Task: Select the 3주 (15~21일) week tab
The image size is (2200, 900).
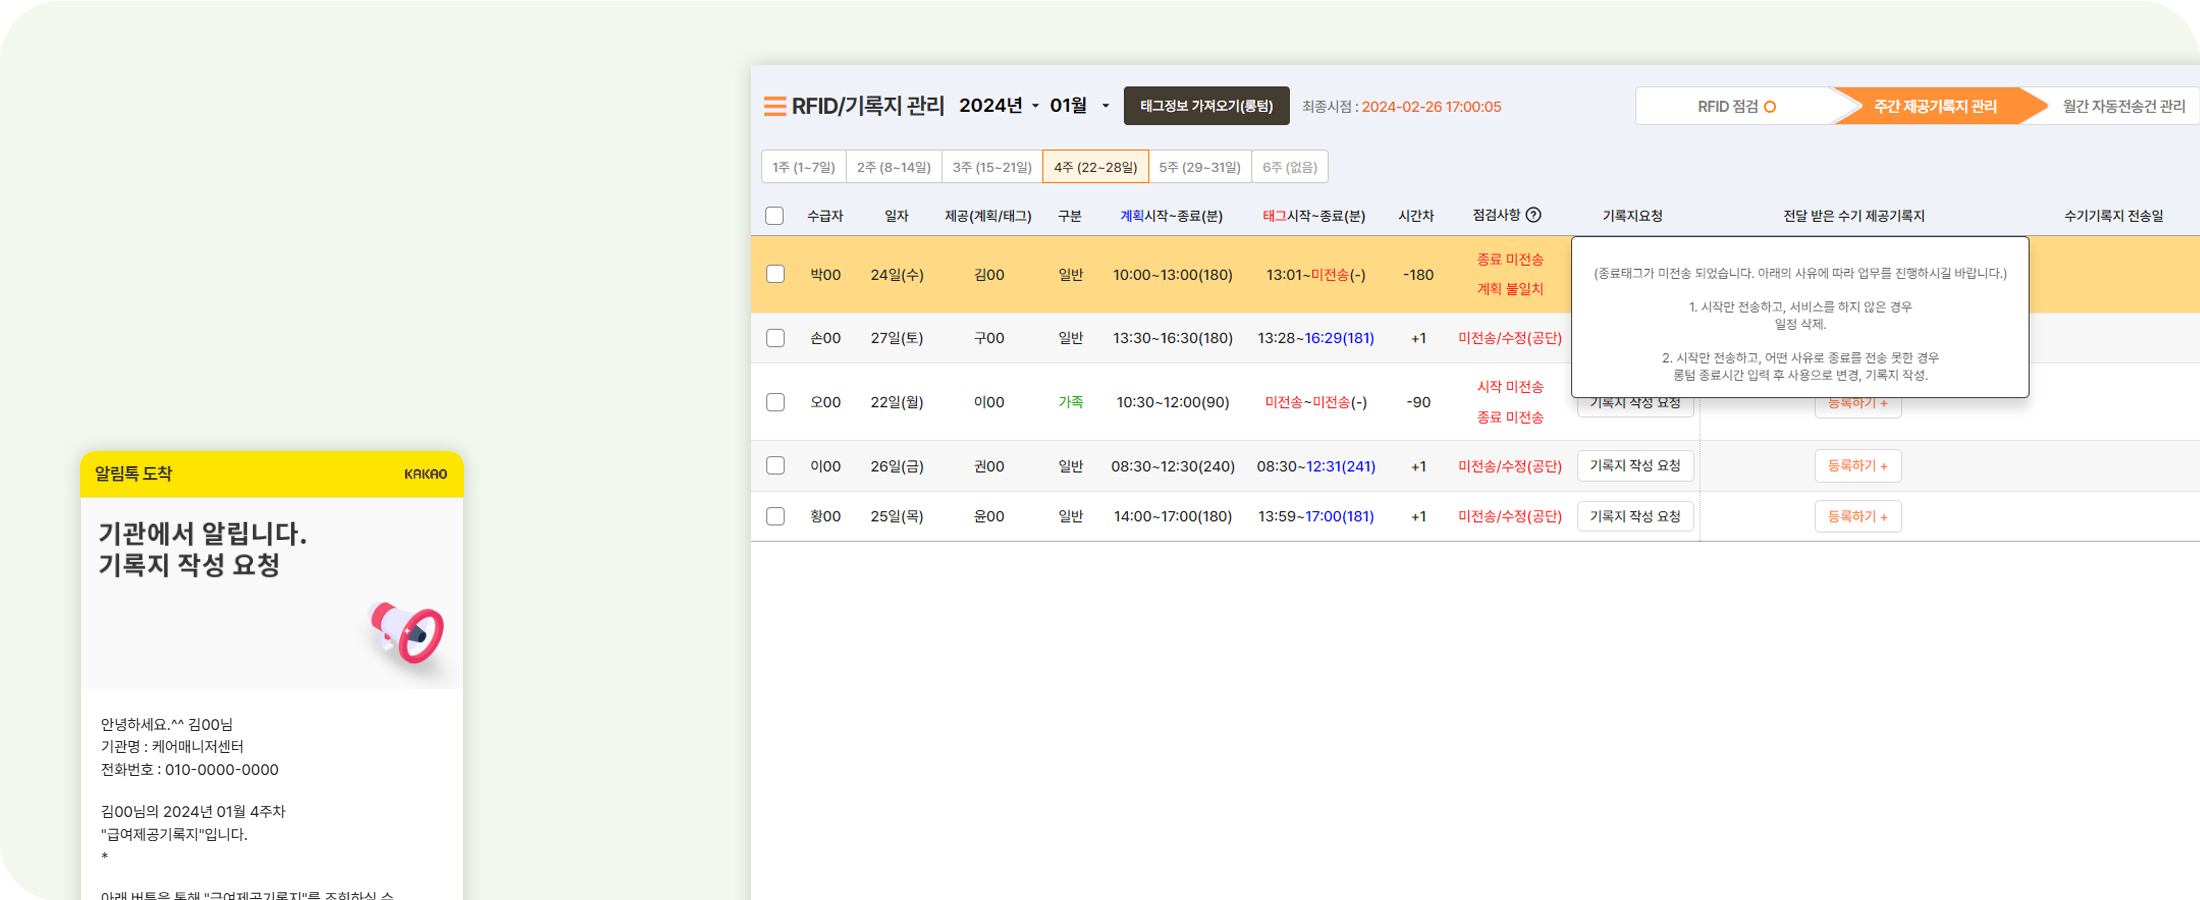Action: click(992, 167)
